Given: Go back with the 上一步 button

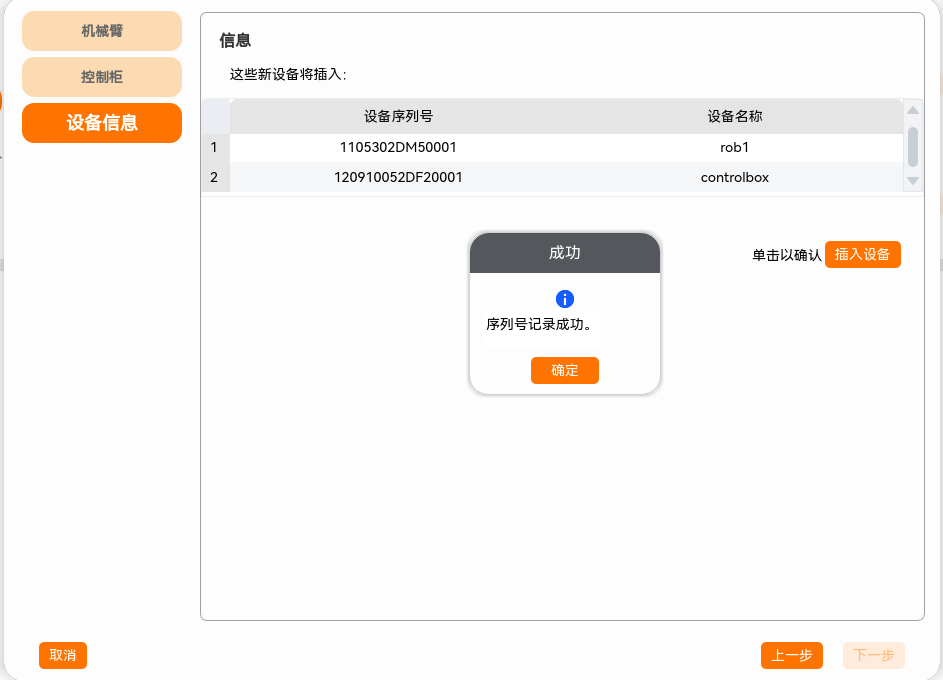Looking at the screenshot, I should coord(791,655).
